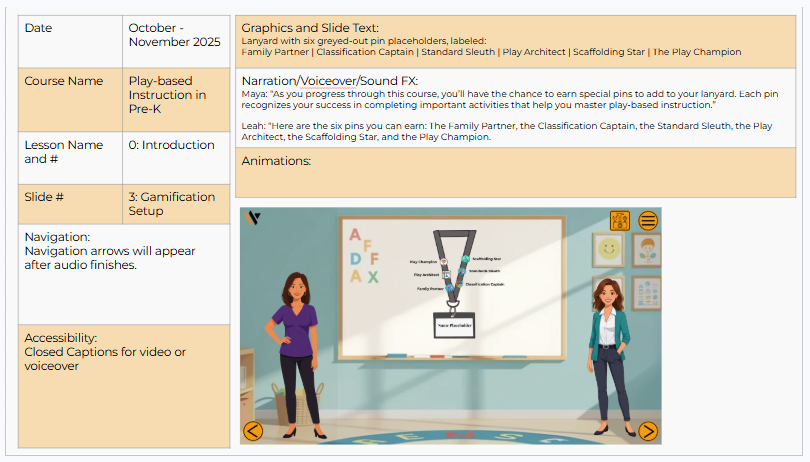Click the "Navigation:" heading
Viewport: 810px width, 462px height.
(57, 237)
